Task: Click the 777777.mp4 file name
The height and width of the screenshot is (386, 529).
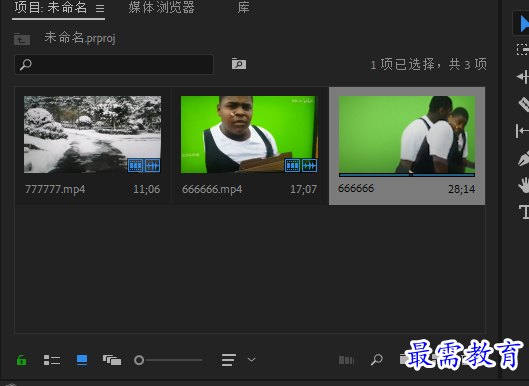Action: 55,189
